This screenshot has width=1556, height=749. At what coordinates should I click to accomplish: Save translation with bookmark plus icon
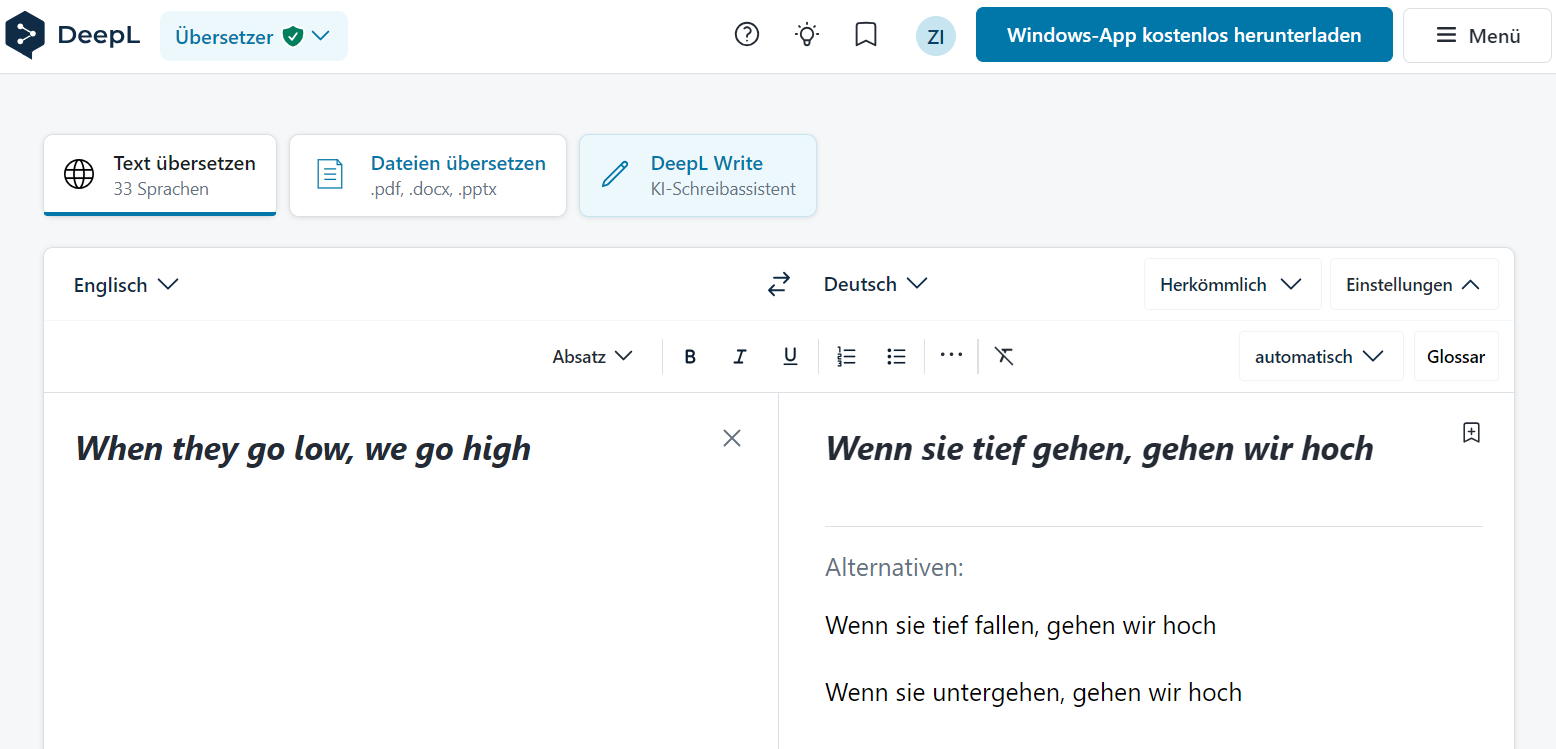coord(1471,433)
